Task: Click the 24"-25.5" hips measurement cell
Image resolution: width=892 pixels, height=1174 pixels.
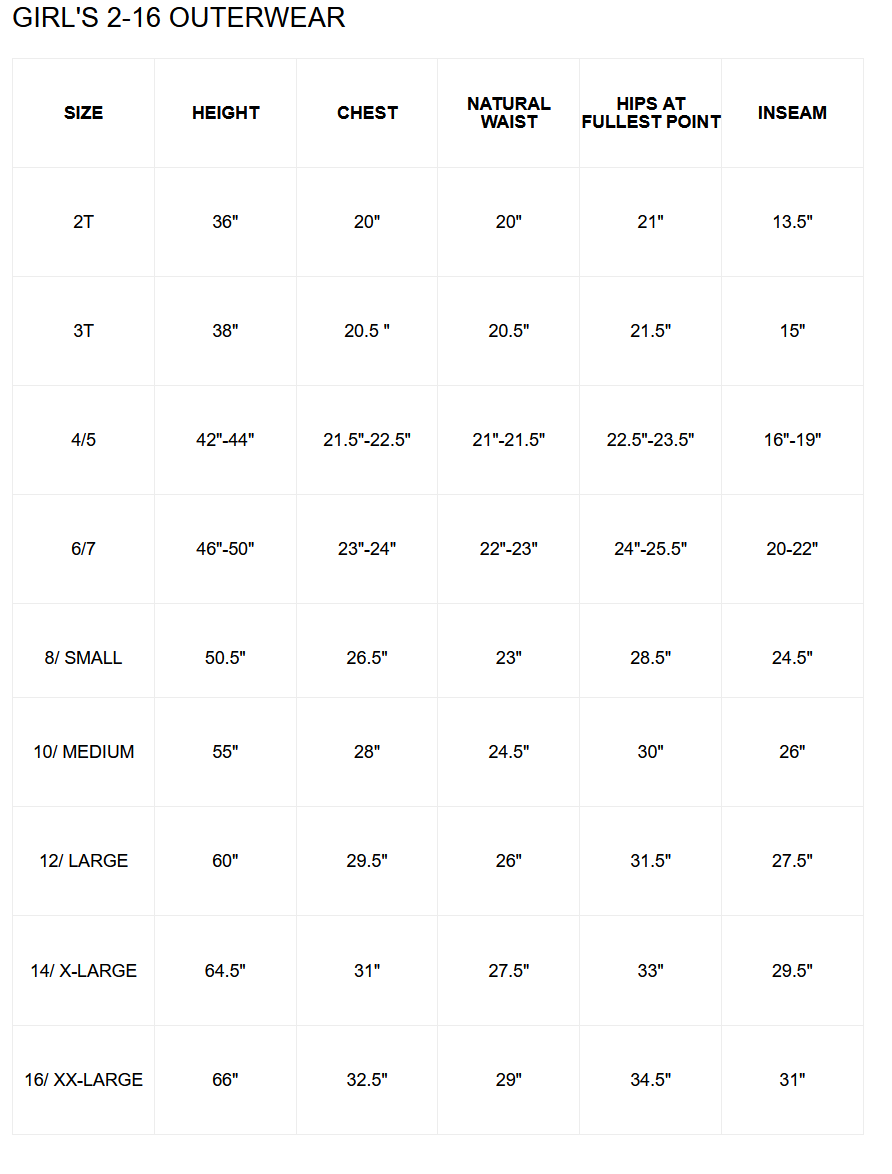Action: [x=651, y=549]
